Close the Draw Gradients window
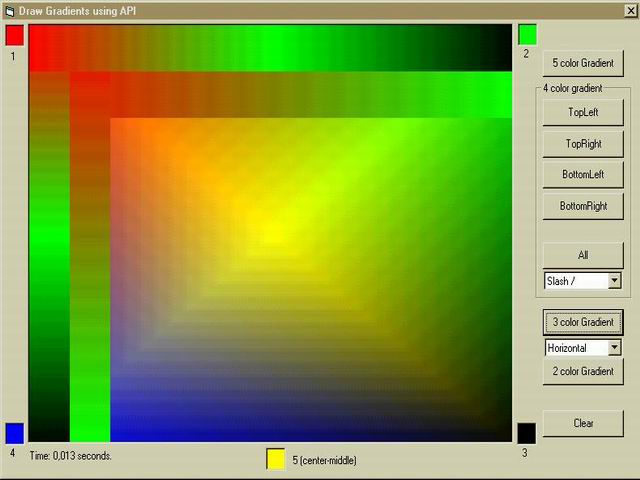Viewport: 640px width, 480px height. [629, 9]
